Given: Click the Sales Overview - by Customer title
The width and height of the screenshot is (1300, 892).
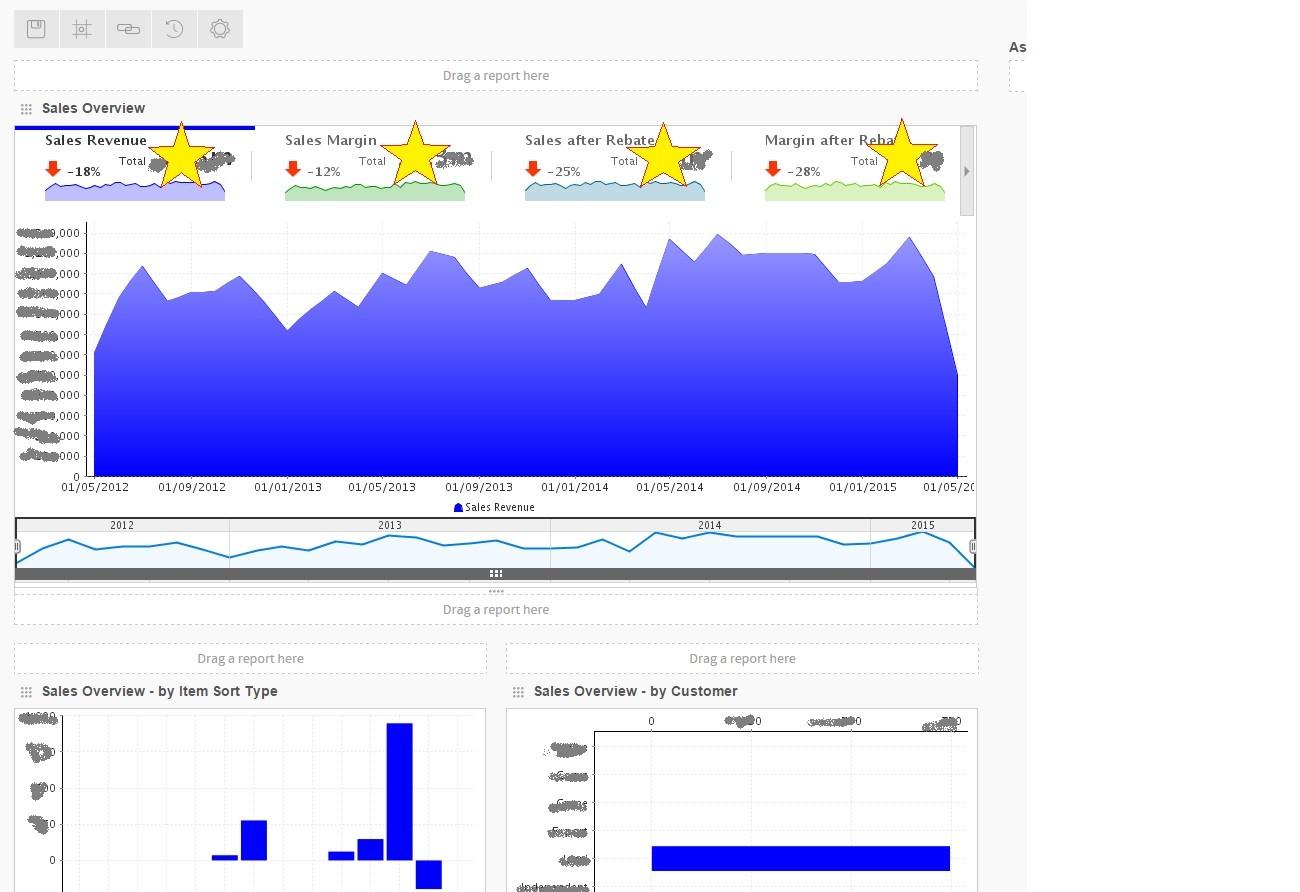Looking at the screenshot, I should (636, 691).
